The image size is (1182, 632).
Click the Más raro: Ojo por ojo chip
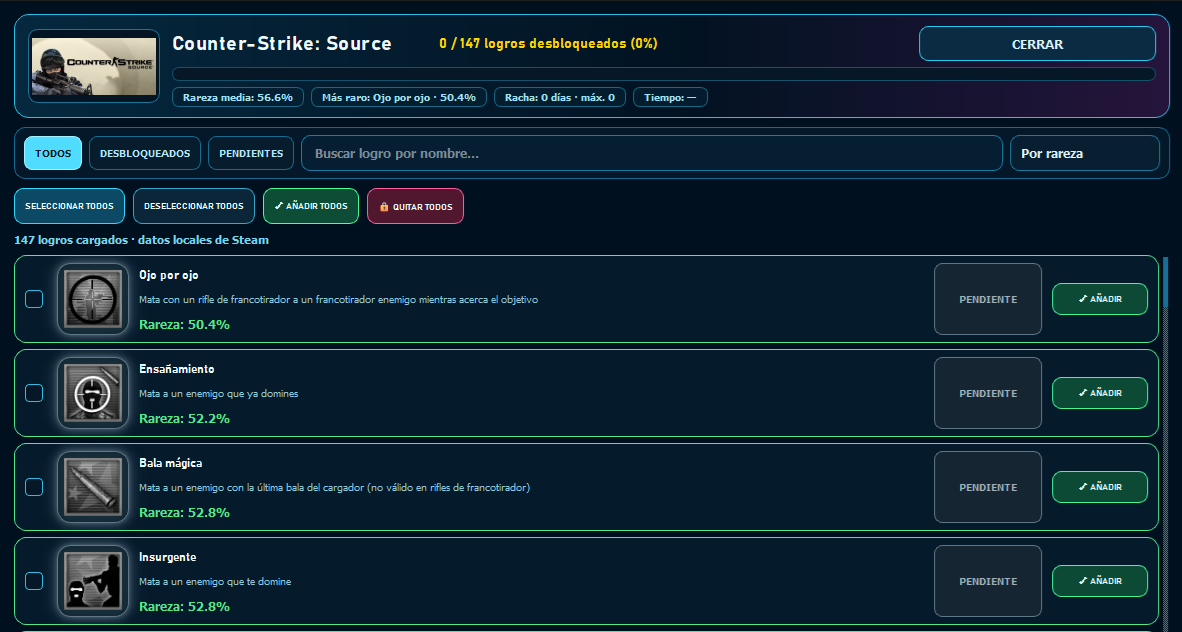tap(399, 97)
